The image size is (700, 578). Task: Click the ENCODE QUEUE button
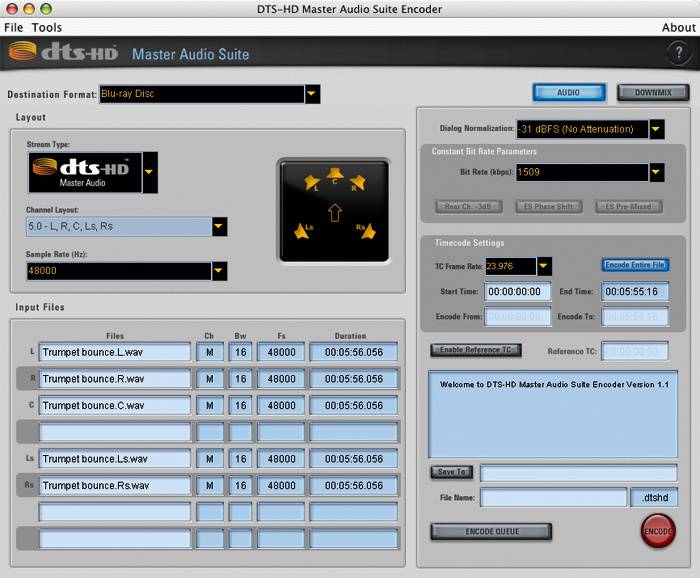click(x=492, y=532)
